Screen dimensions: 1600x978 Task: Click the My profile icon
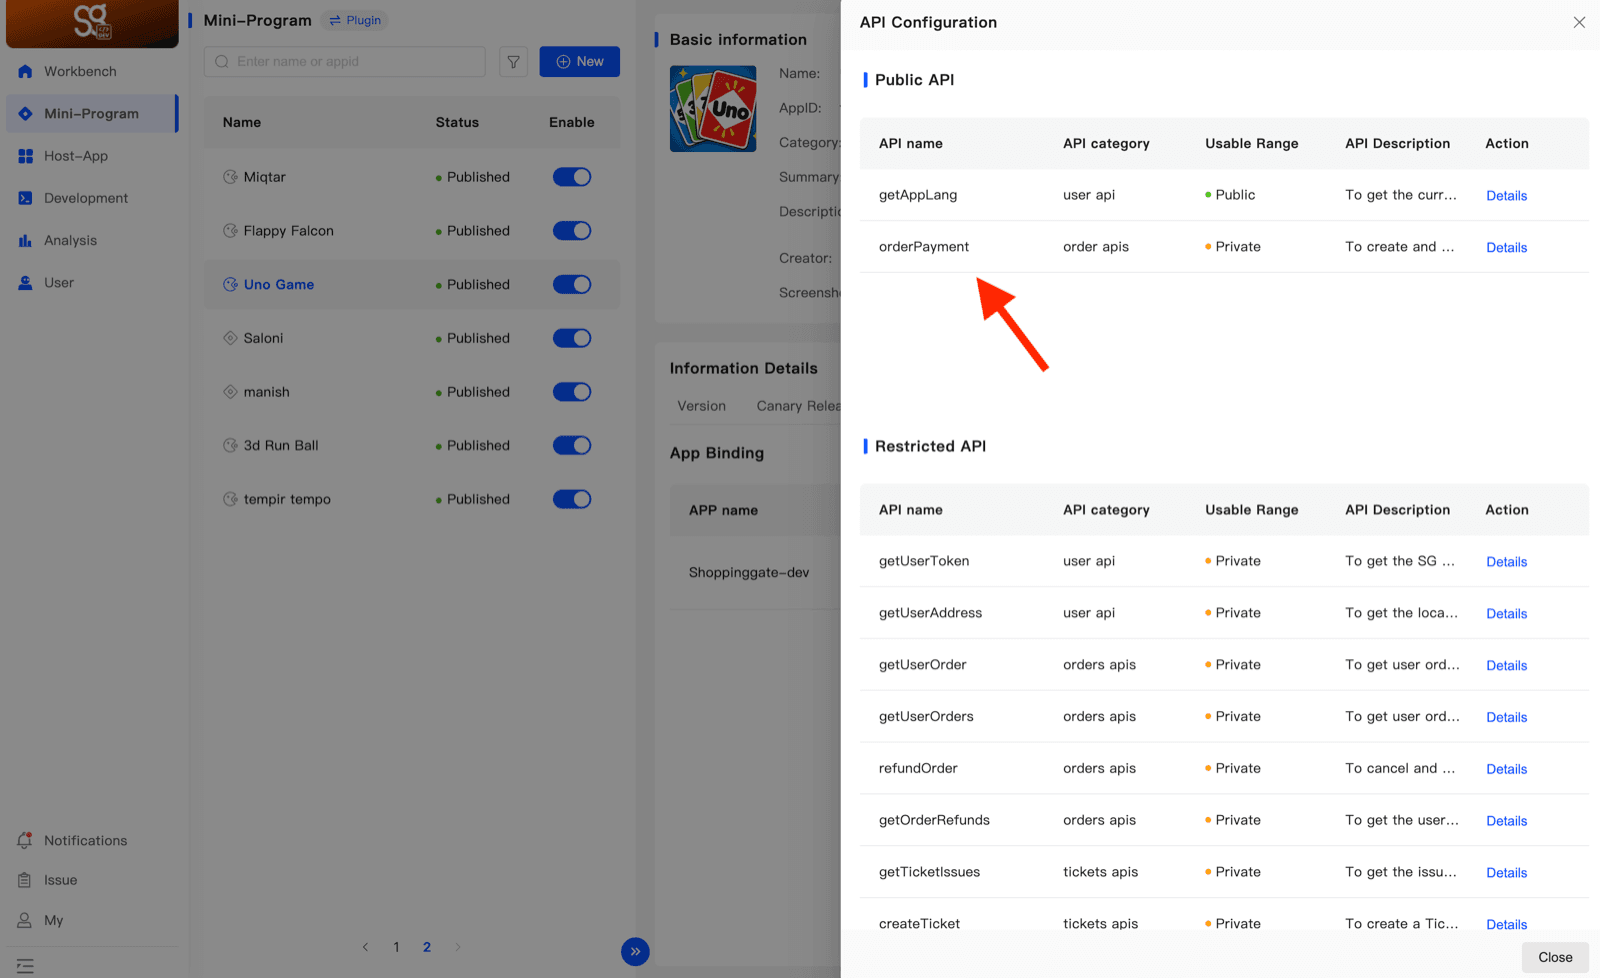(x=25, y=920)
